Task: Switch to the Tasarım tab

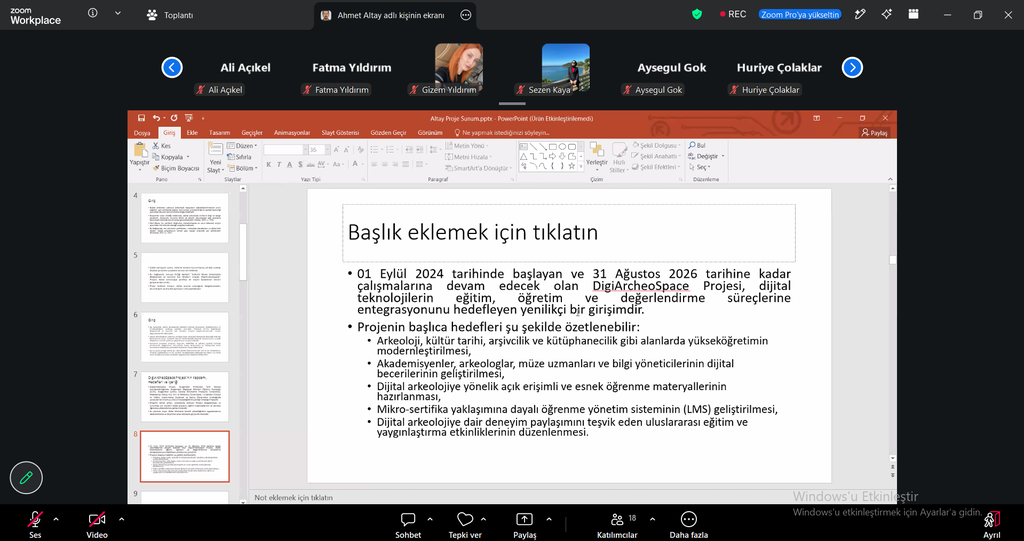Action: 219,133
